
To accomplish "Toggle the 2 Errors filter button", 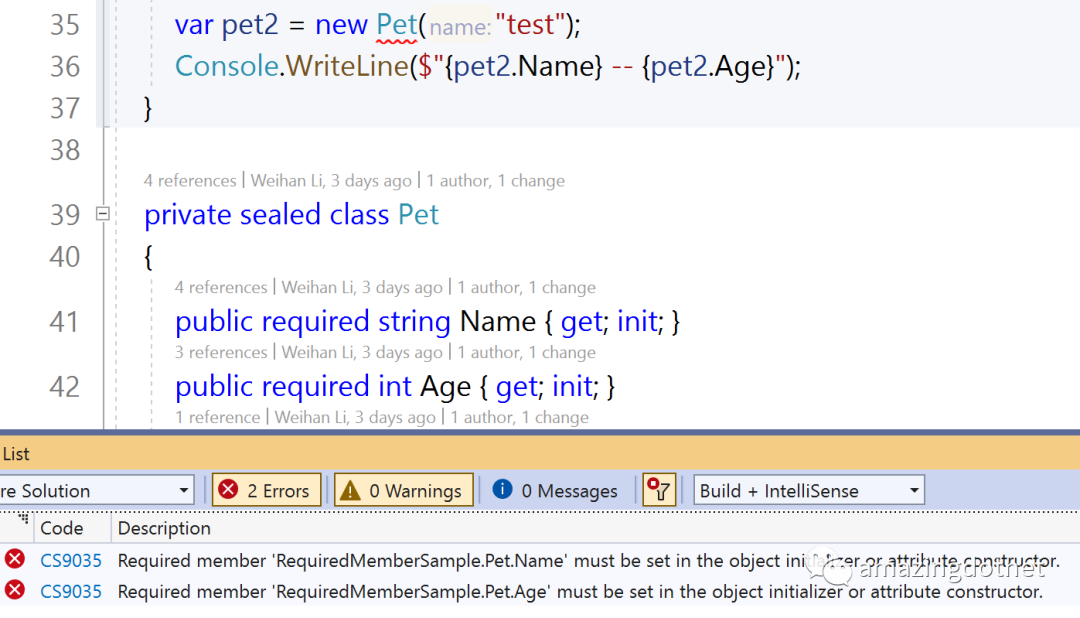I will pos(266,490).
